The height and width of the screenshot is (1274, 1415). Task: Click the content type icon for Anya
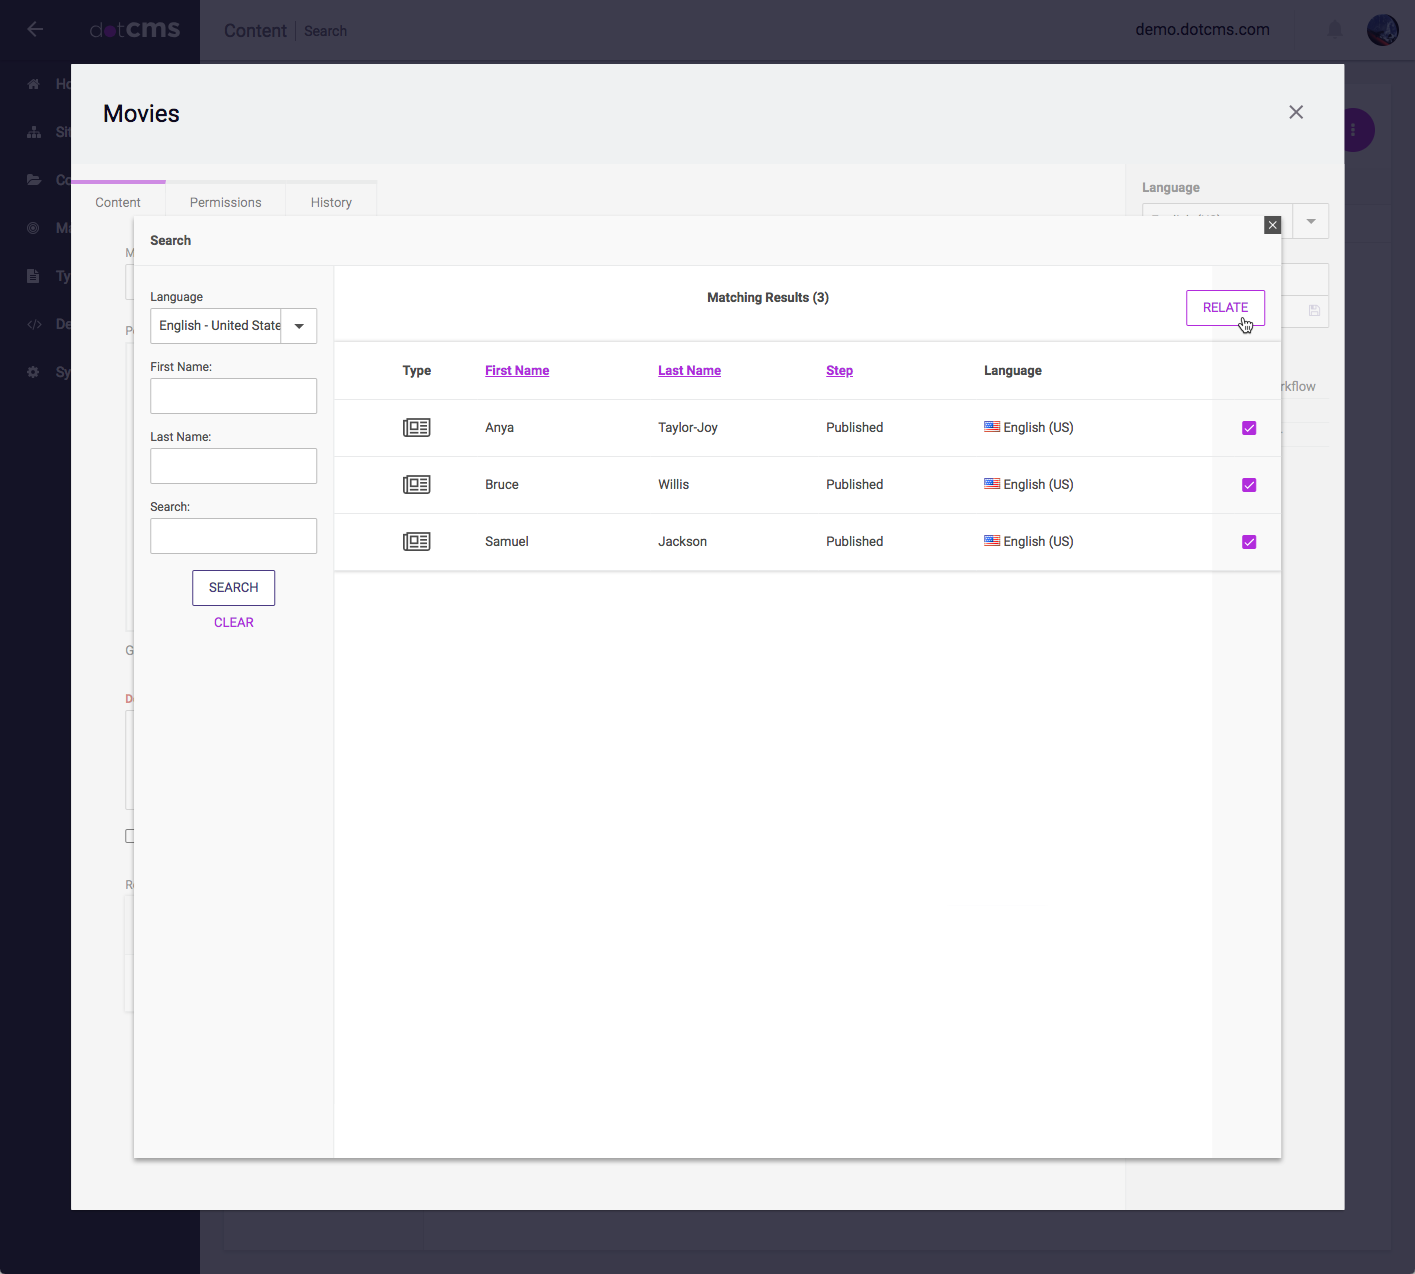(416, 428)
